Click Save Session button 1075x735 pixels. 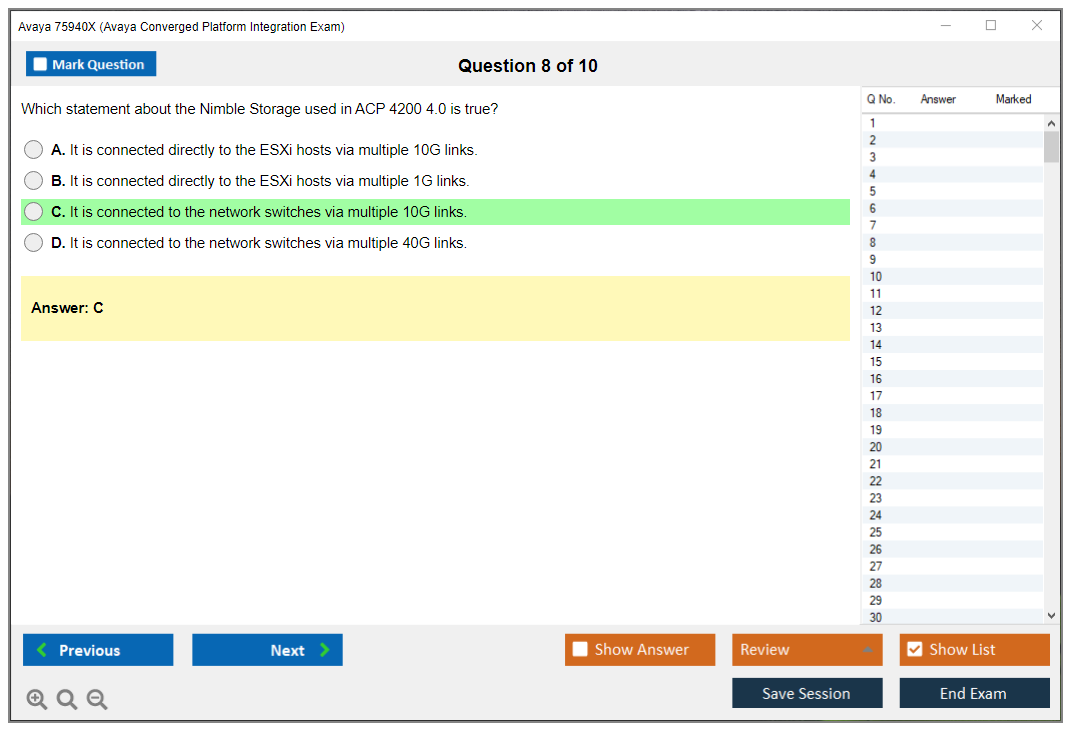click(x=807, y=693)
